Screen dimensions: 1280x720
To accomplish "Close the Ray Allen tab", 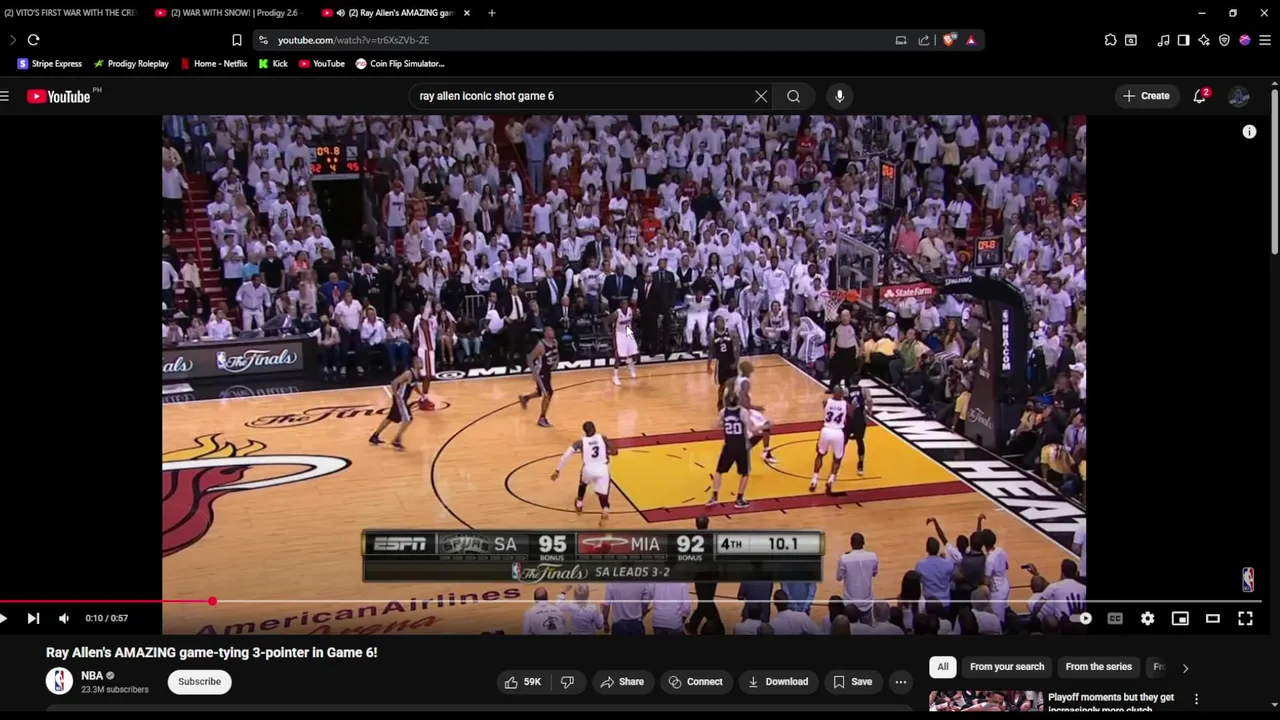I will 466,13.
